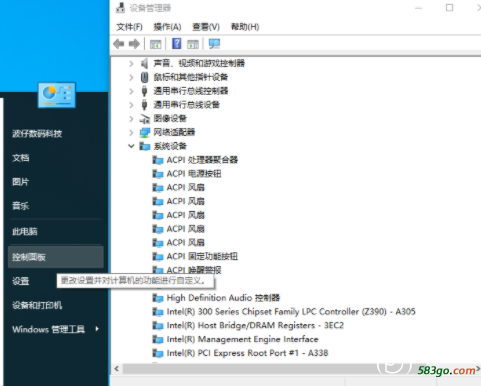This screenshot has height=386, width=481.
Task: Click the device icon beside Intel(R) Host Bridge/DRAM Registers
Action: (x=158, y=325)
